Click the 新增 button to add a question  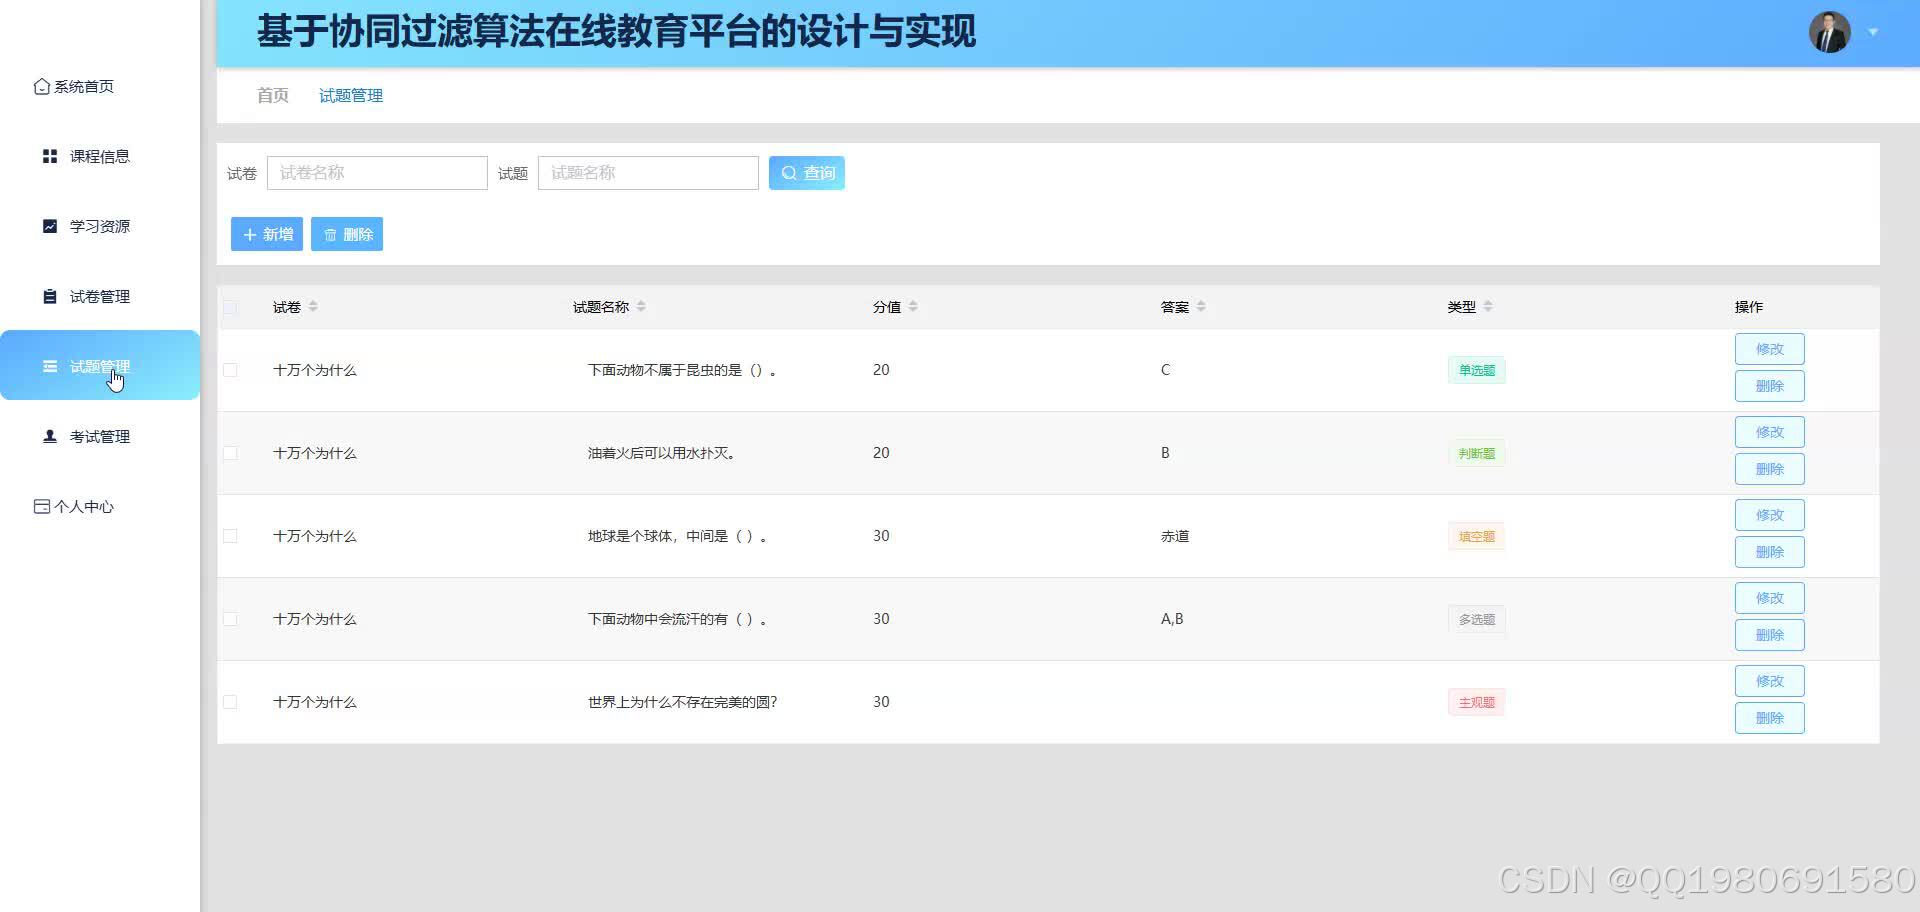[x=266, y=233]
